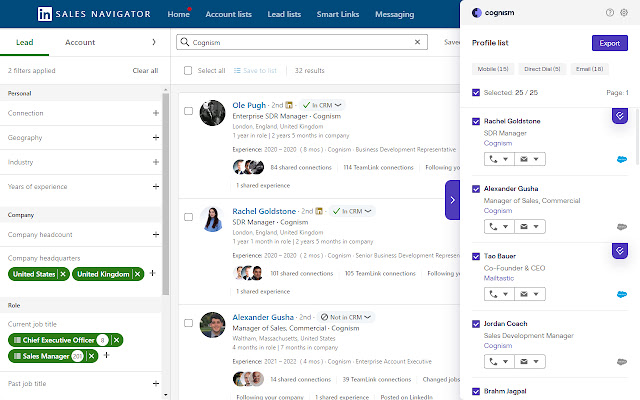Uncheck Tao Bauer in Cognism profile list
Image resolution: width=640 pixels, height=400 pixels.
[x=476, y=256]
